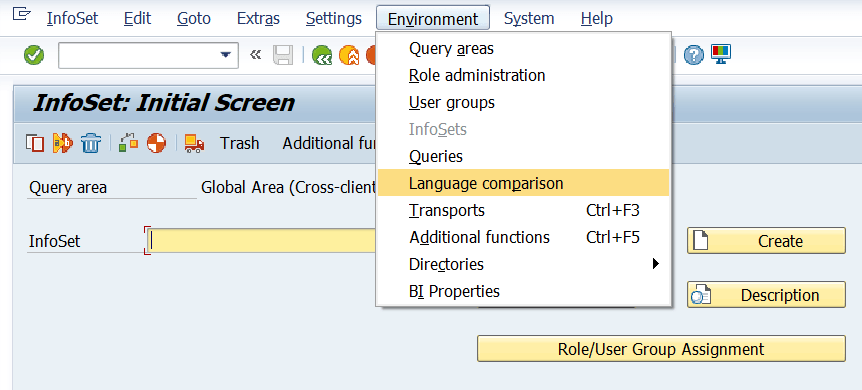Click the orange Exit arrow icon
Viewport: 862px width, 390px height.
coord(349,55)
